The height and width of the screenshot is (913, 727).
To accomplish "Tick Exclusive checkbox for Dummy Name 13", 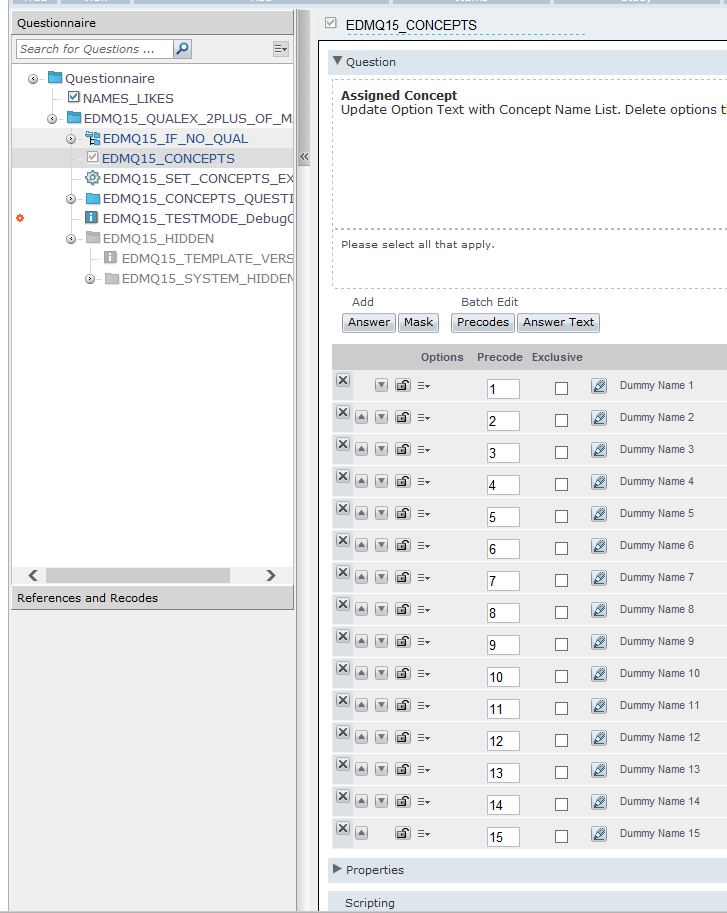I will pyautogui.click(x=561, y=773).
